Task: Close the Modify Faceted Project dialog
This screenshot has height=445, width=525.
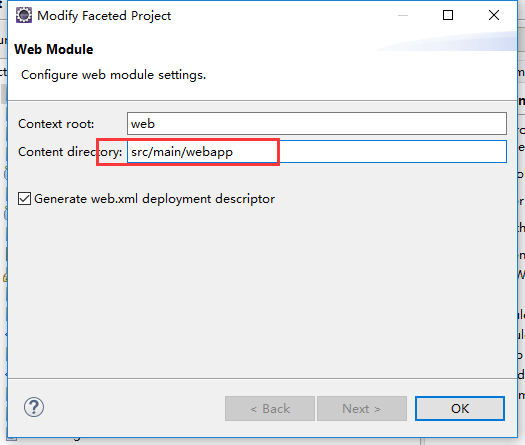Action: pos(494,15)
